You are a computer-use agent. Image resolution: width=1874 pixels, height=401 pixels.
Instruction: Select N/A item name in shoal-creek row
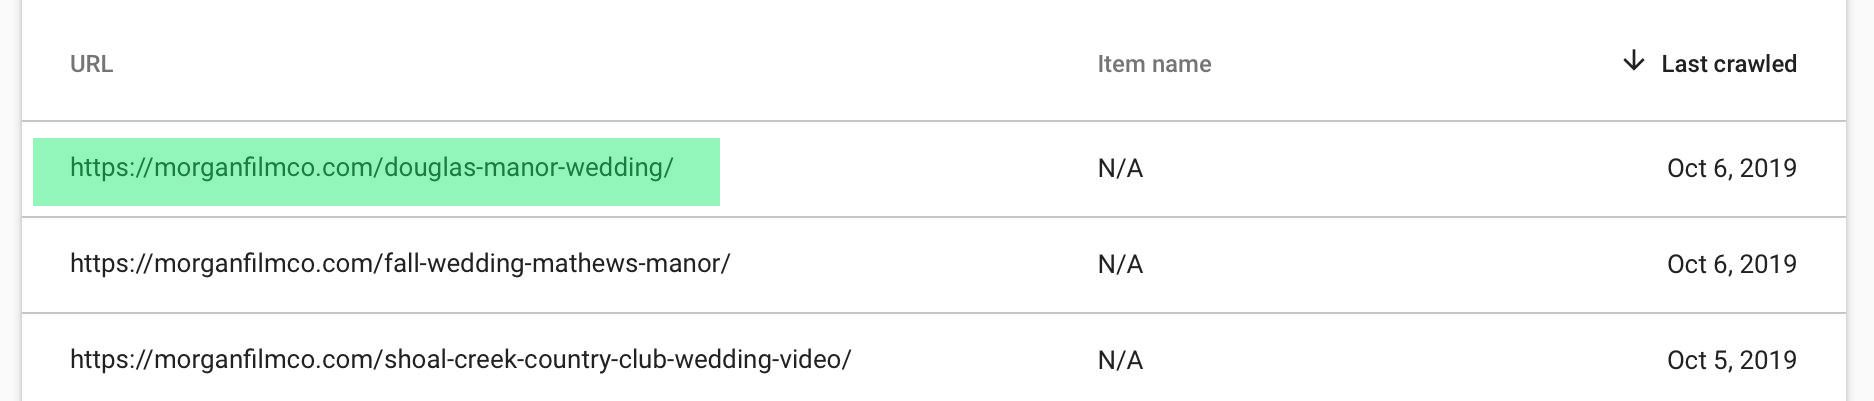click(x=1120, y=360)
